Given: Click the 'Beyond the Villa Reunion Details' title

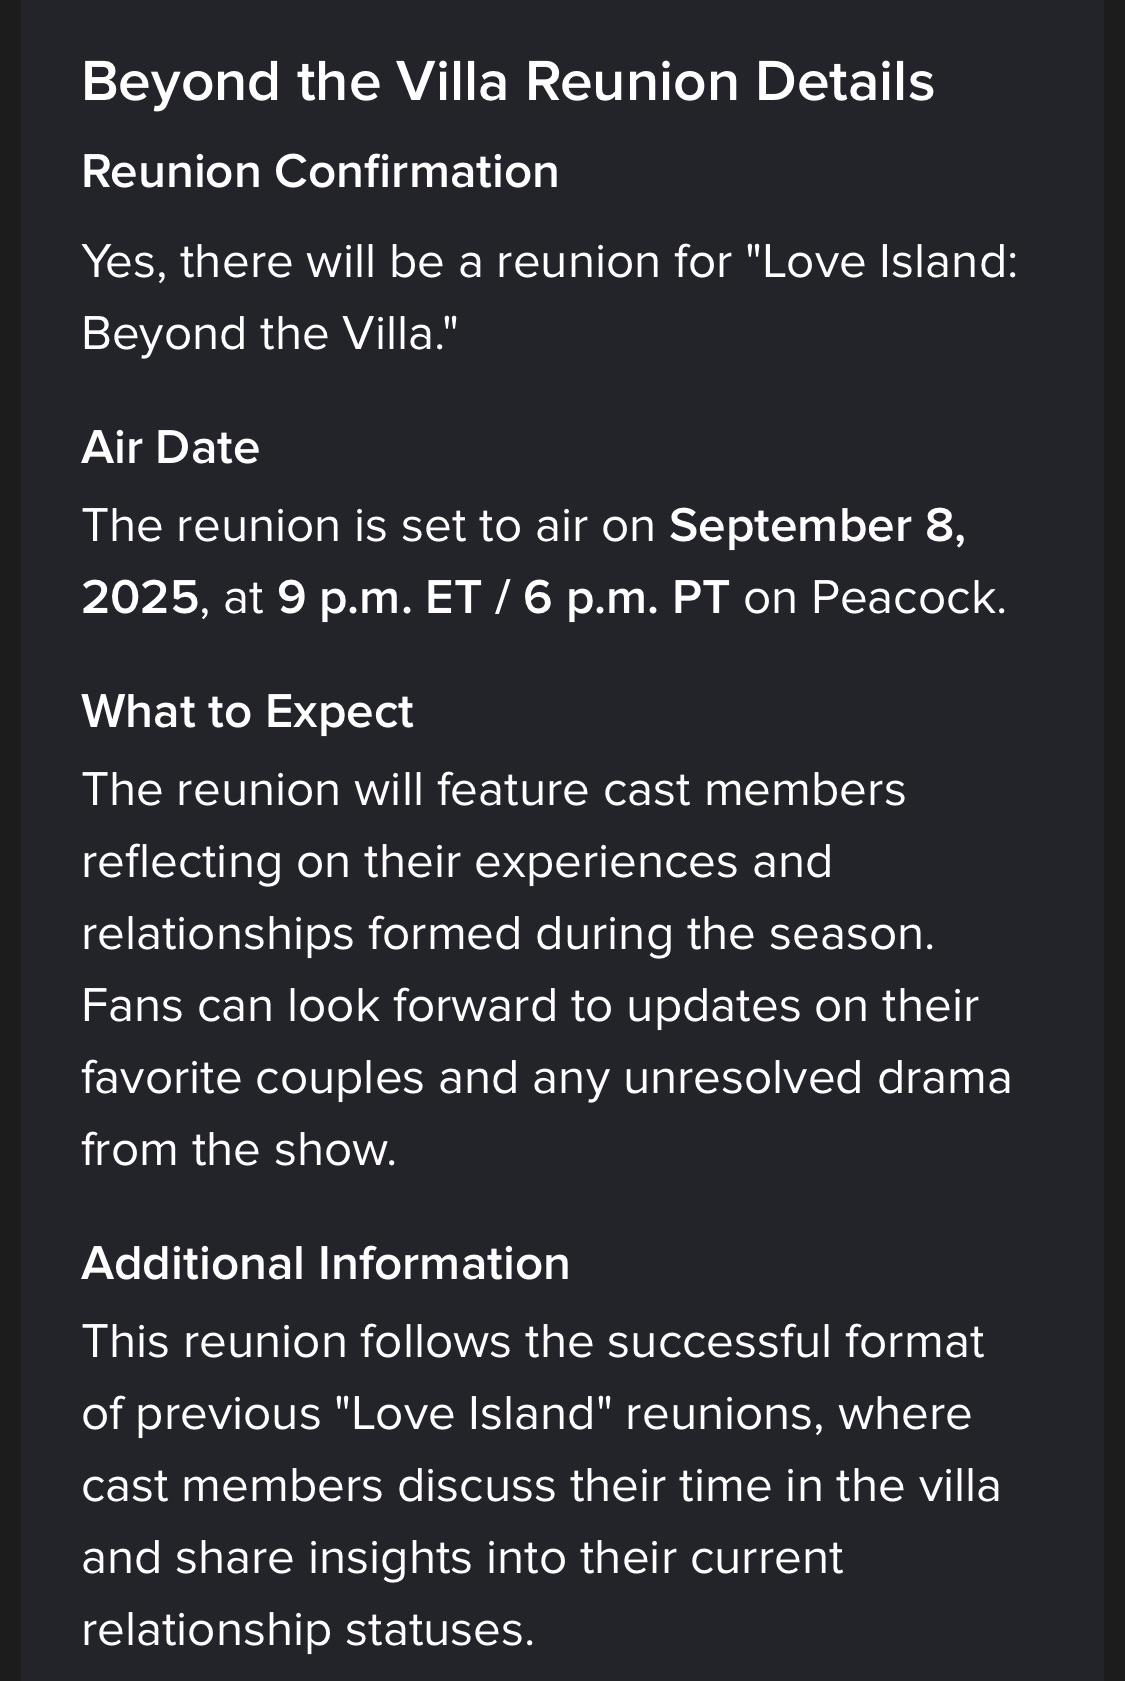Looking at the screenshot, I should [508, 82].
